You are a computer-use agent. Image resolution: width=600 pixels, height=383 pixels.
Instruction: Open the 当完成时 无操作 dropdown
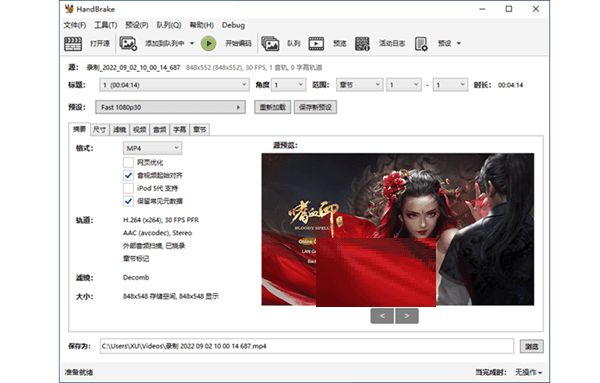(528, 372)
